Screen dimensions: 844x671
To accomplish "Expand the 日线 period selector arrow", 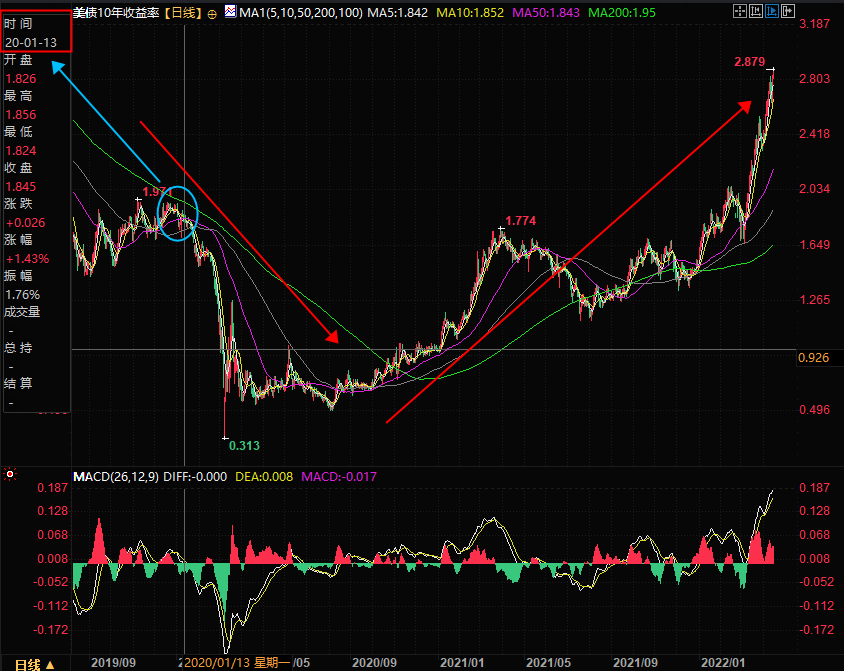I will (50, 665).
